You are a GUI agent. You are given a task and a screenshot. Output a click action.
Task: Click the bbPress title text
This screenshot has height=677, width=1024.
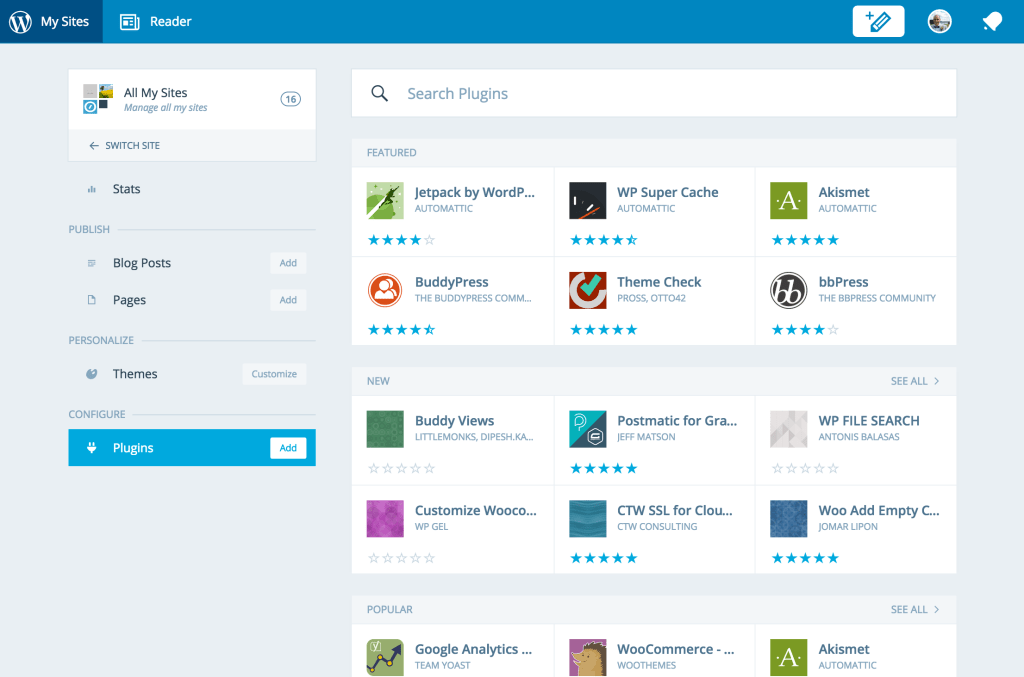click(x=844, y=282)
